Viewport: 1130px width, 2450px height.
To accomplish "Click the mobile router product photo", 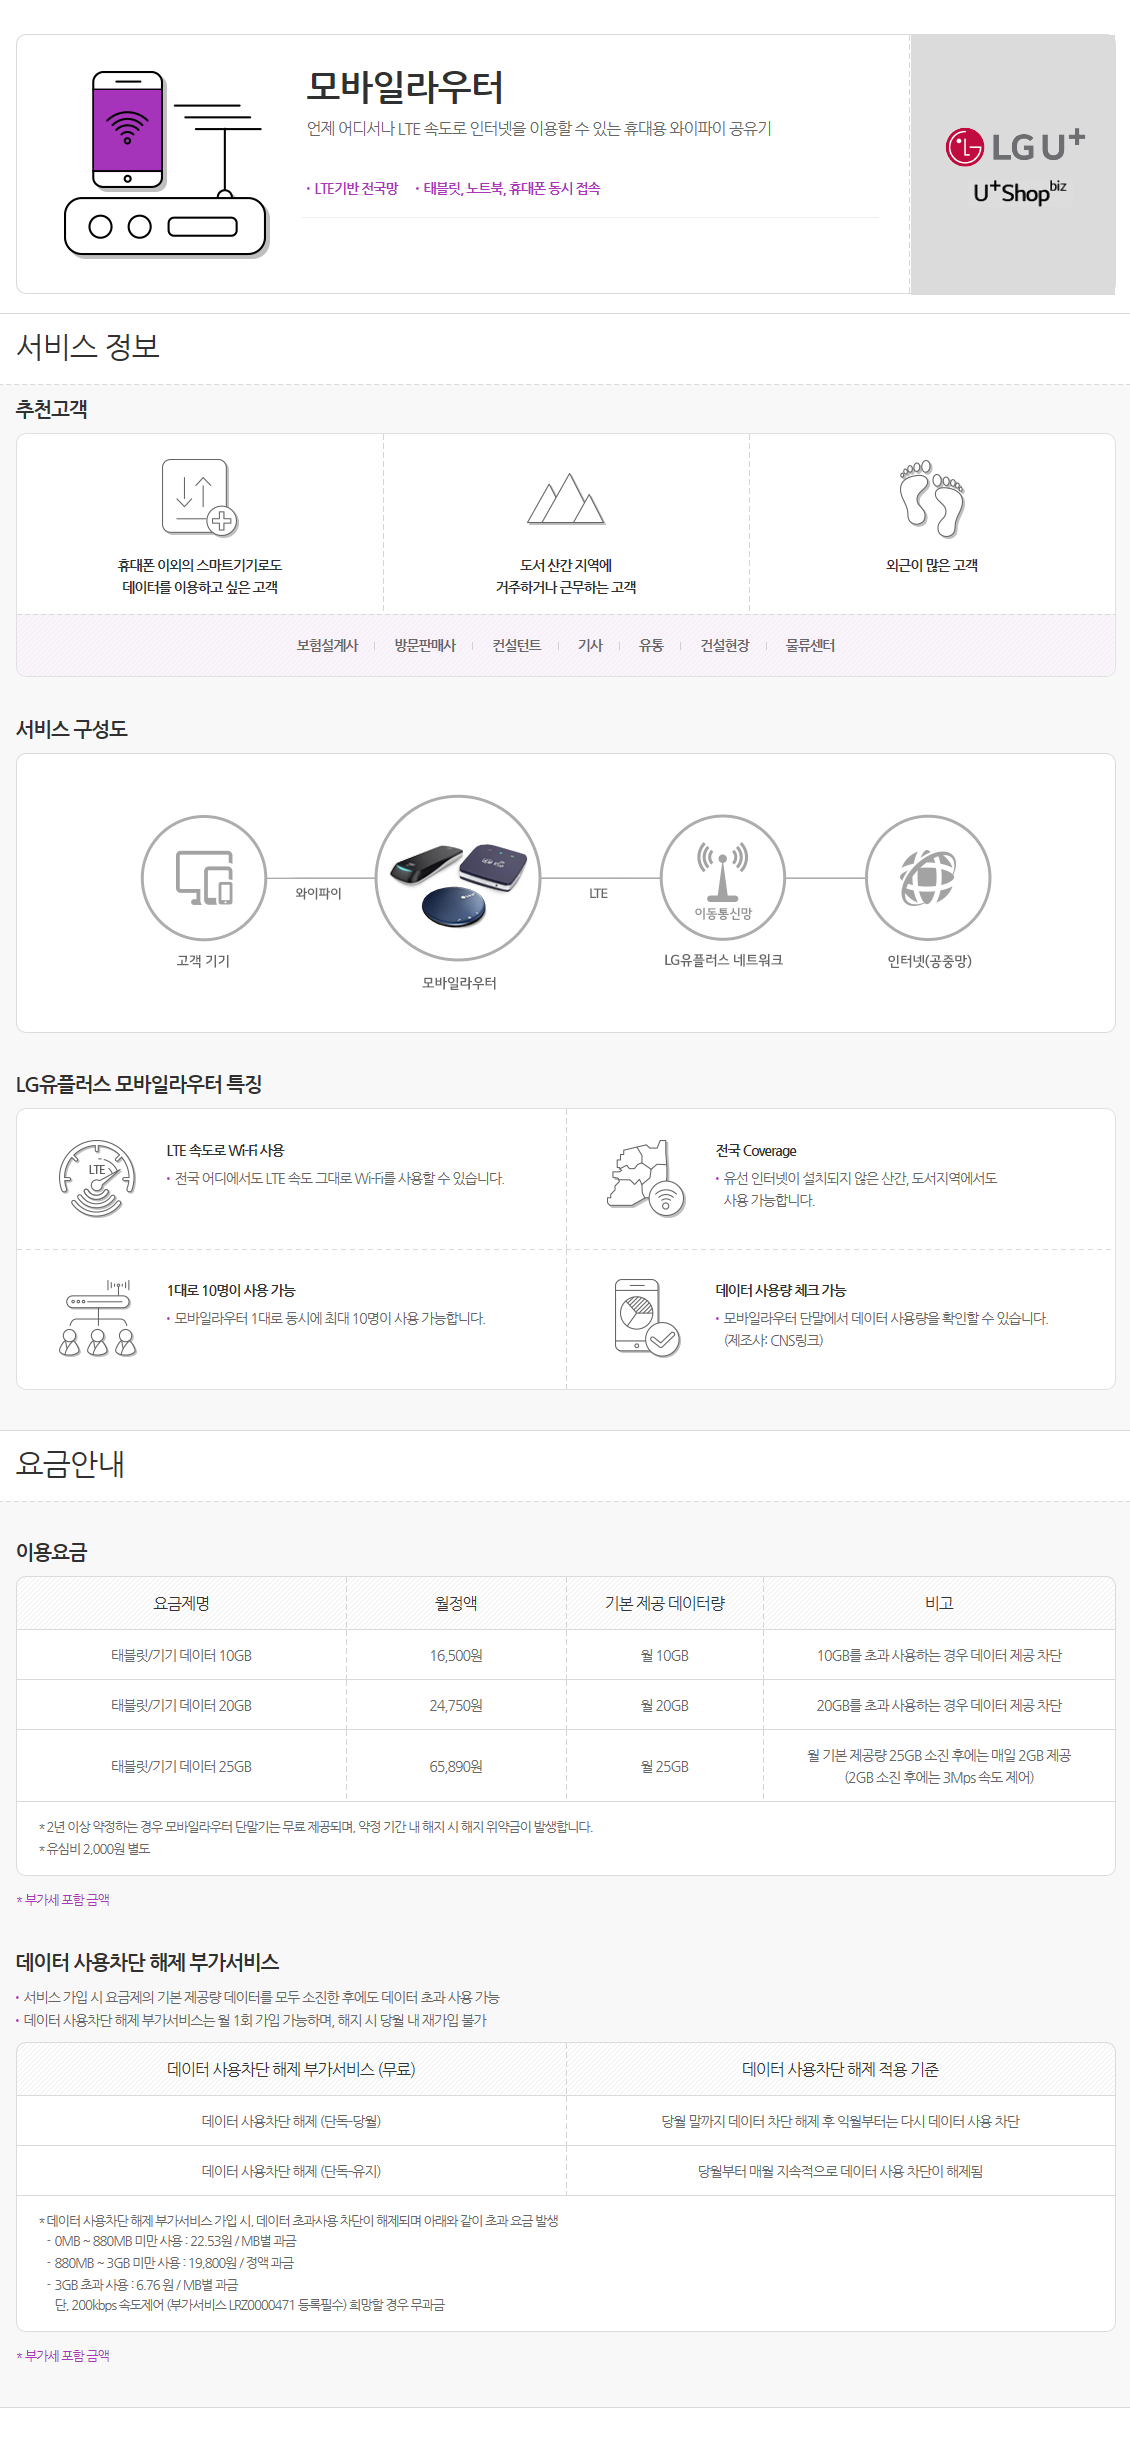I will pyautogui.click(x=458, y=877).
